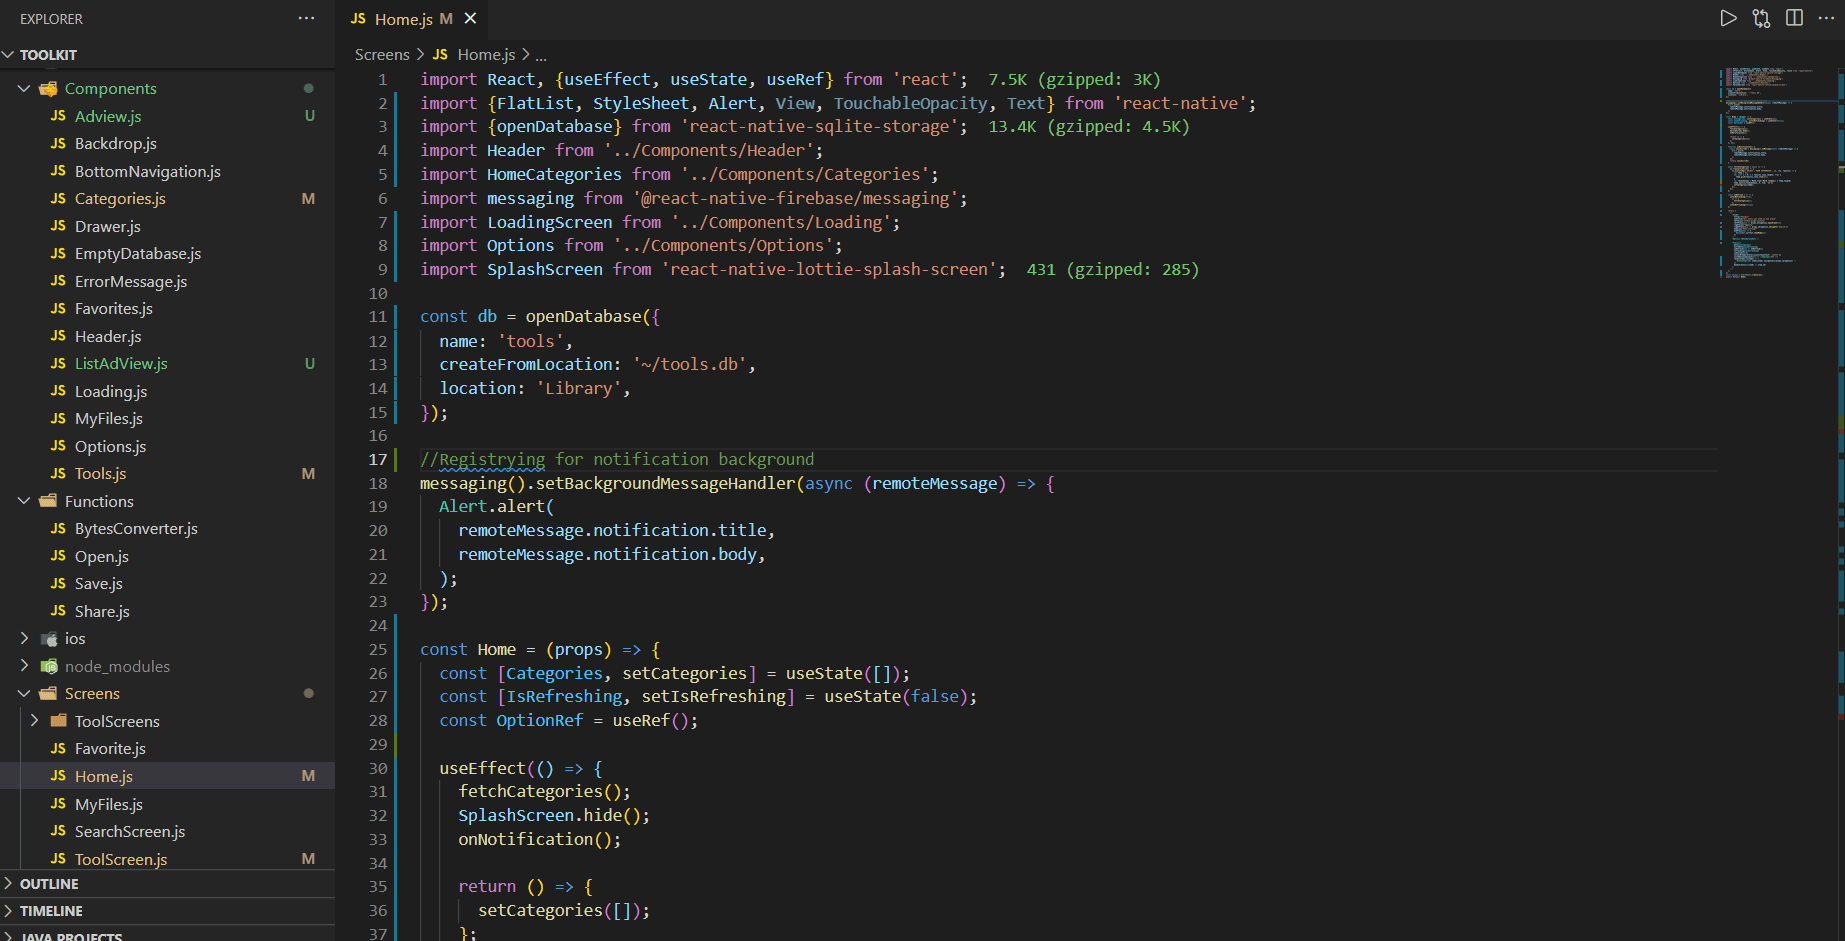Click the folder icon beside node_modules
Viewport: 1845px width, 941px height.
pos(48,666)
